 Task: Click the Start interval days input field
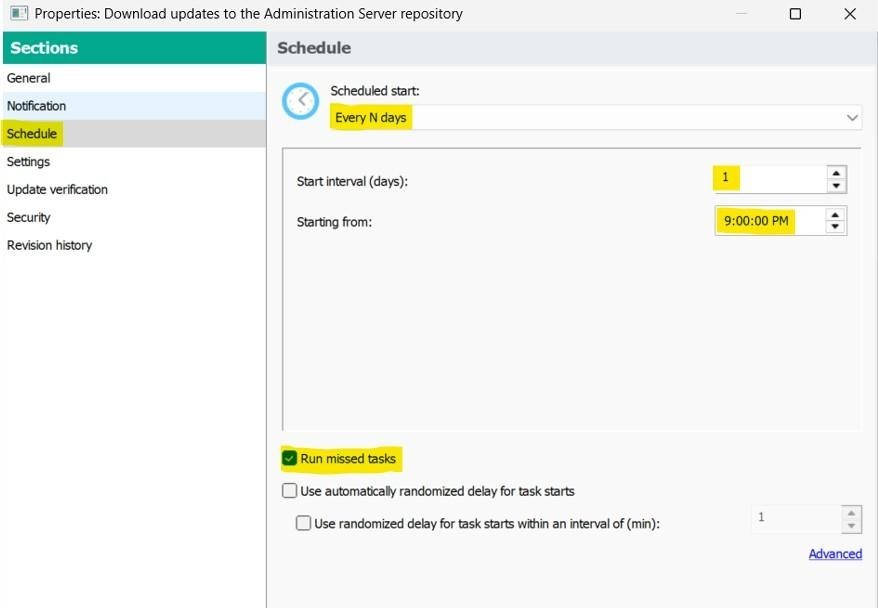[768, 180]
